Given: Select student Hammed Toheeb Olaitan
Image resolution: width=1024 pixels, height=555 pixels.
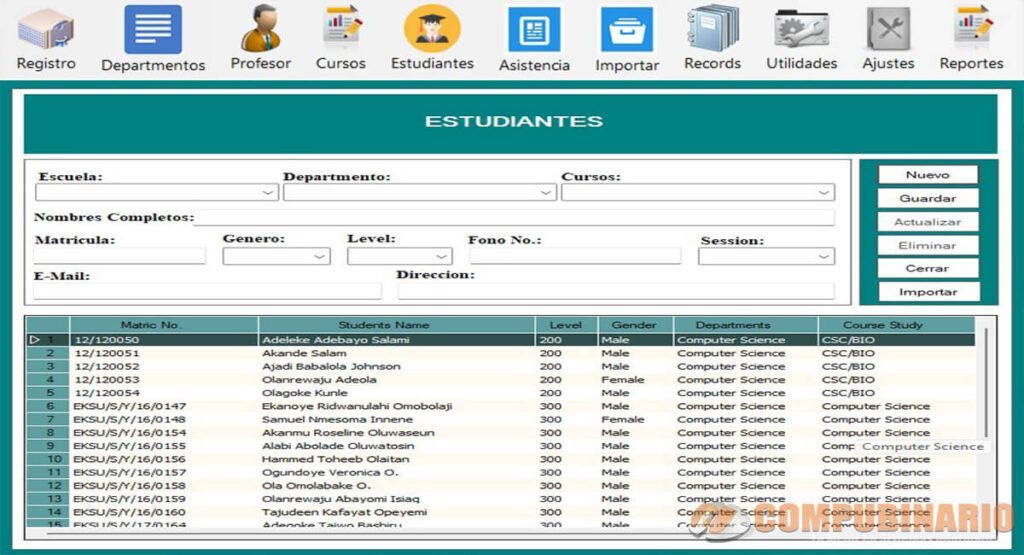Looking at the screenshot, I should click(x=396, y=459).
